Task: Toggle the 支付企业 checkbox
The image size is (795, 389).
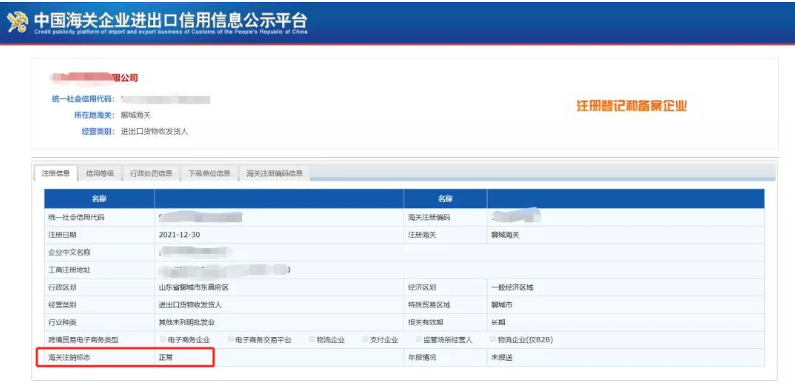Action: (366, 339)
